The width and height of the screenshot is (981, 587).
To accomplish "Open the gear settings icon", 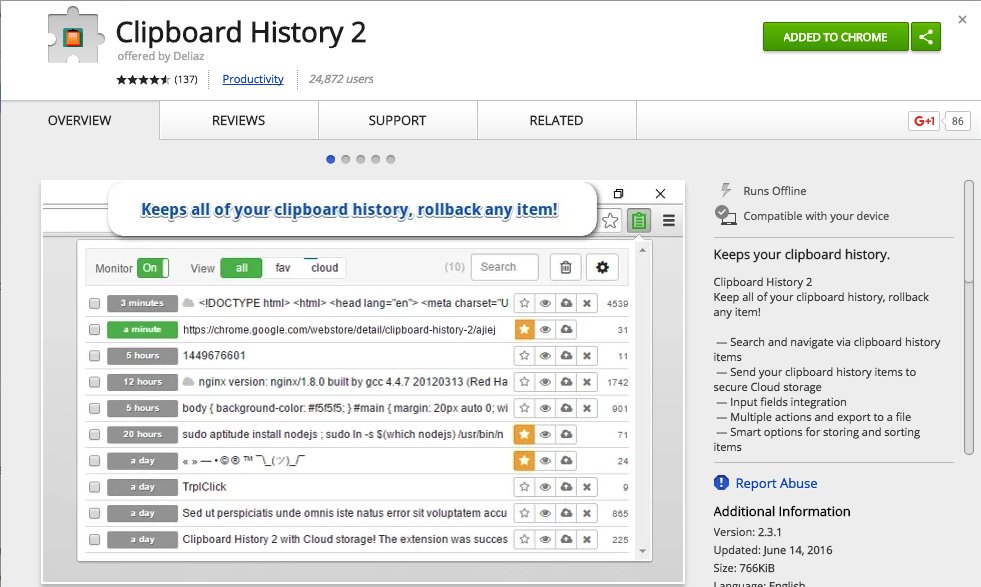I will click(602, 267).
